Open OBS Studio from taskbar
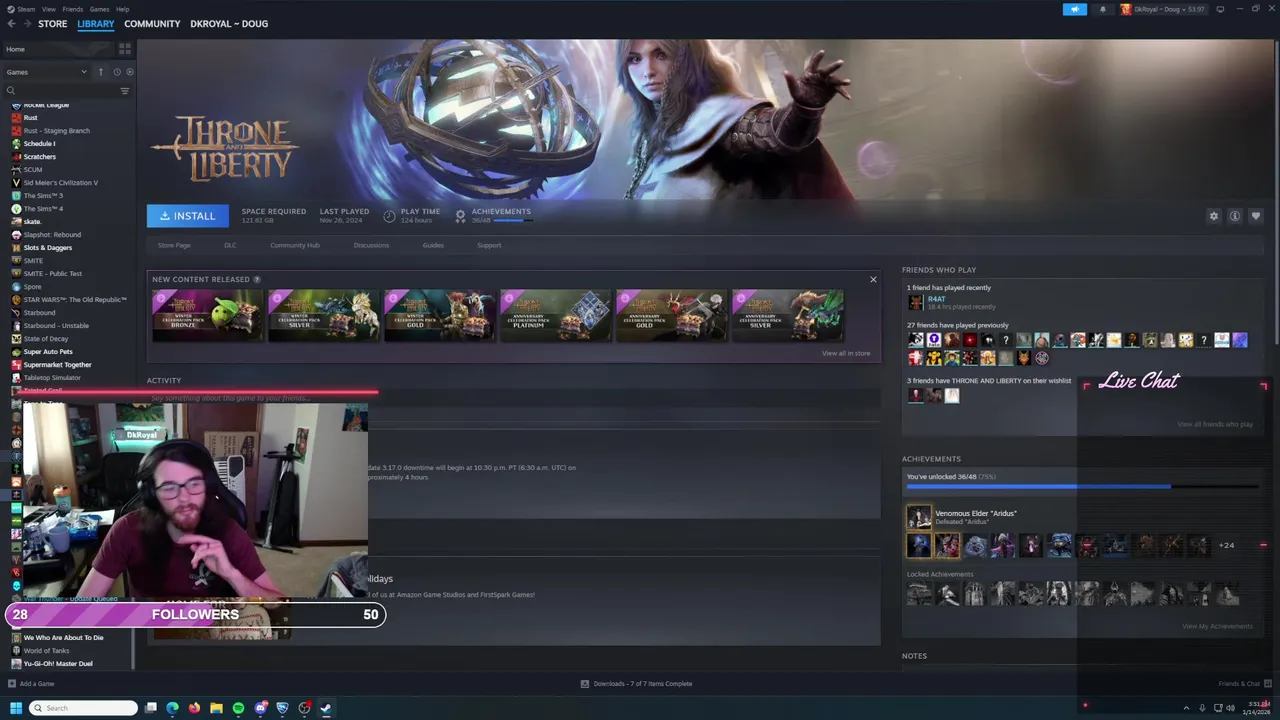The image size is (1280, 720). 304,708
